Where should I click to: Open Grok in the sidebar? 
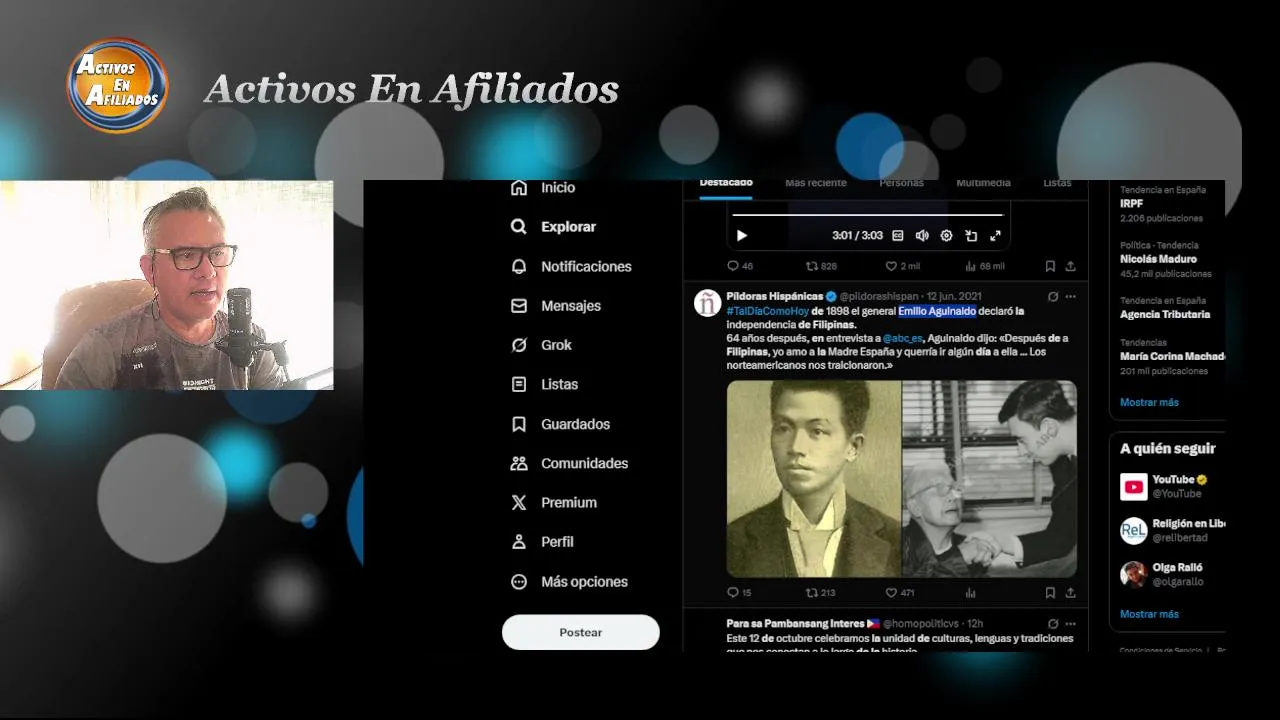tap(541, 345)
